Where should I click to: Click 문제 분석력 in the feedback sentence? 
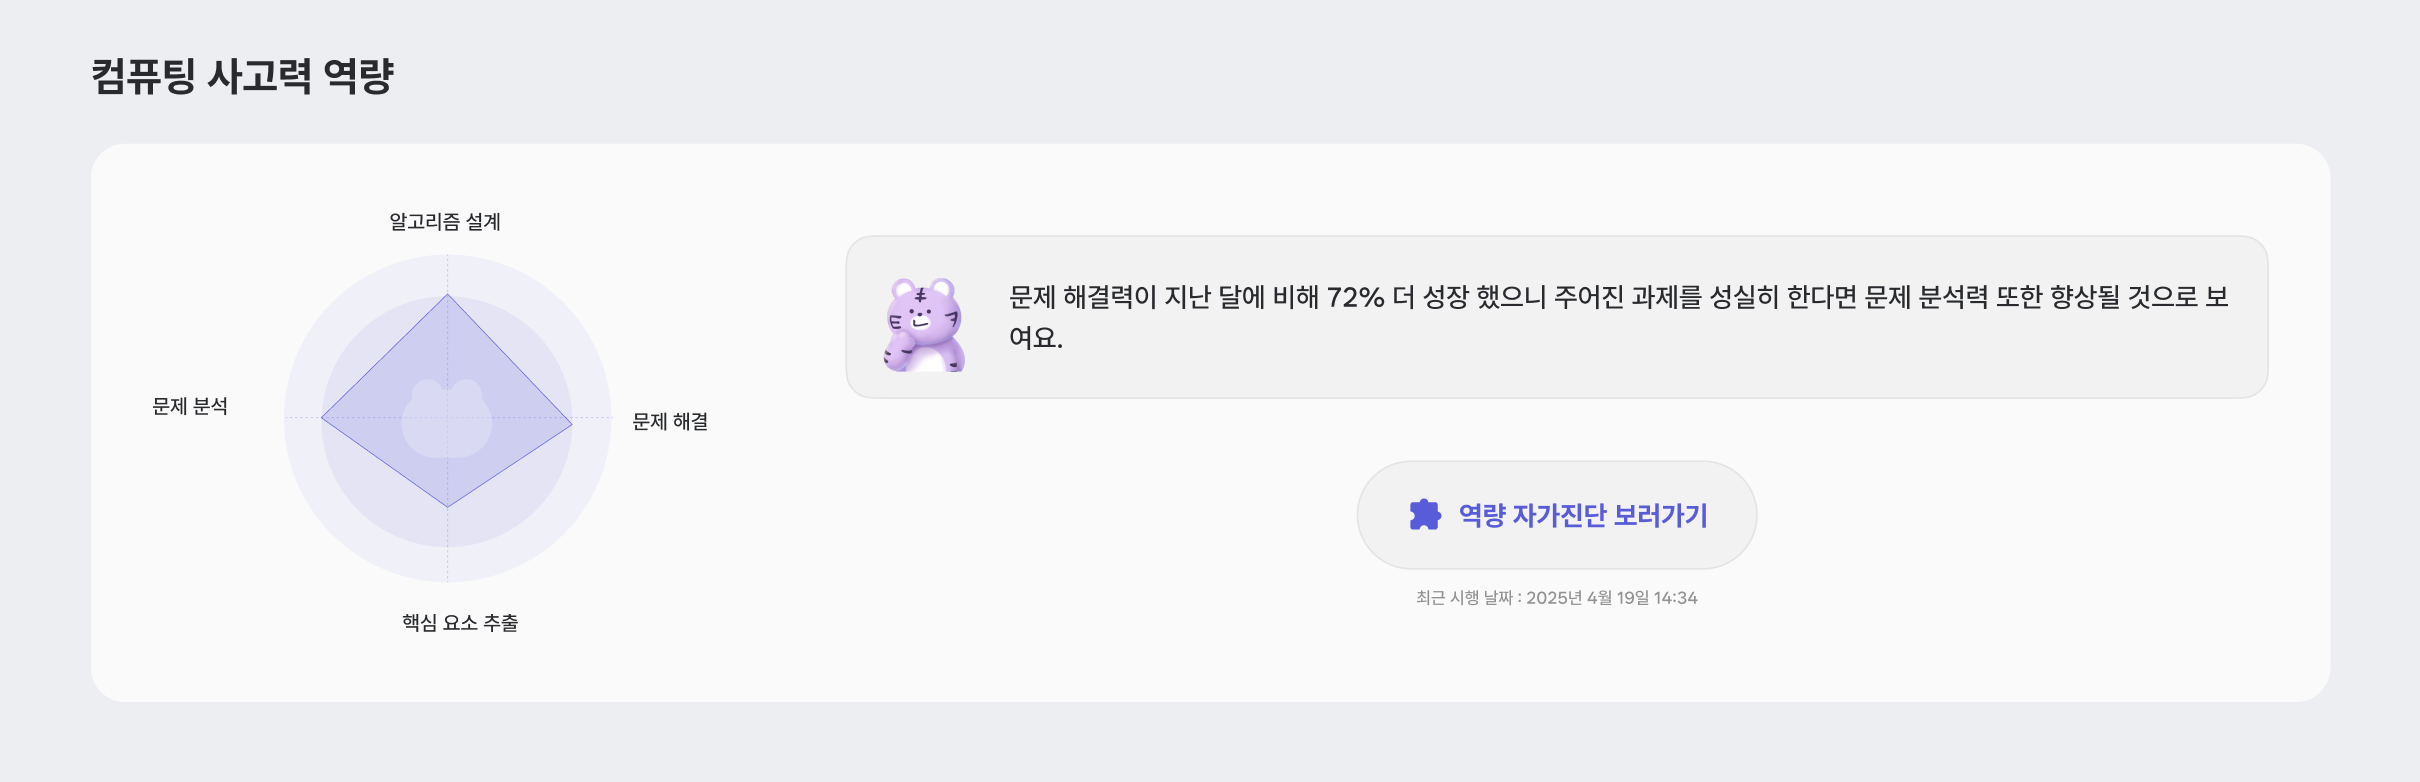1926,298
